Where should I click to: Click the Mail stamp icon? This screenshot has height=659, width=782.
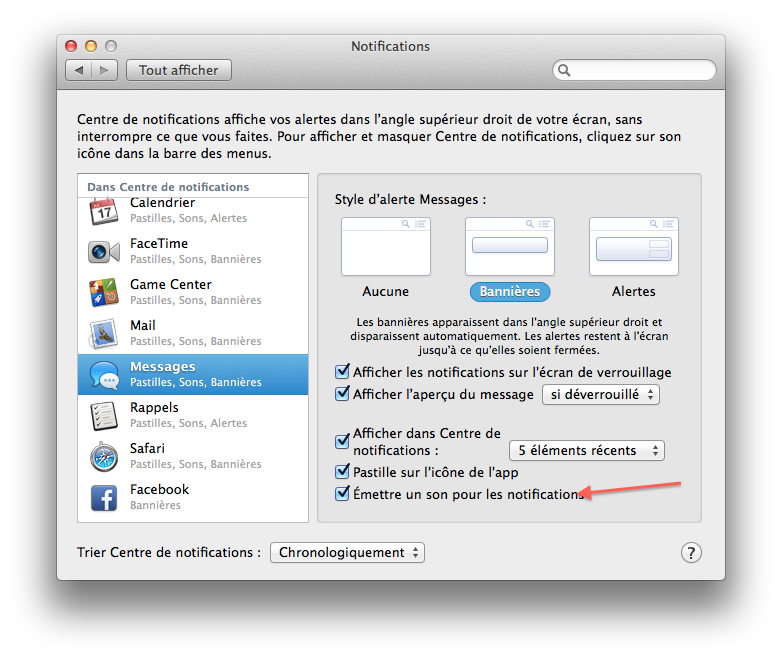(x=104, y=333)
